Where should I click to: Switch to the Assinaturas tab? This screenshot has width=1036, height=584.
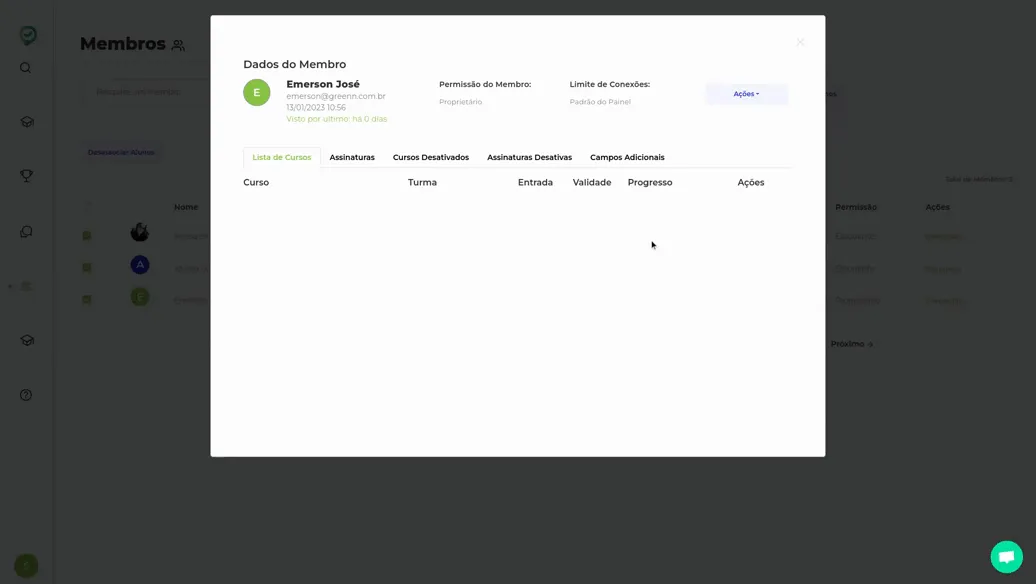coord(352,157)
